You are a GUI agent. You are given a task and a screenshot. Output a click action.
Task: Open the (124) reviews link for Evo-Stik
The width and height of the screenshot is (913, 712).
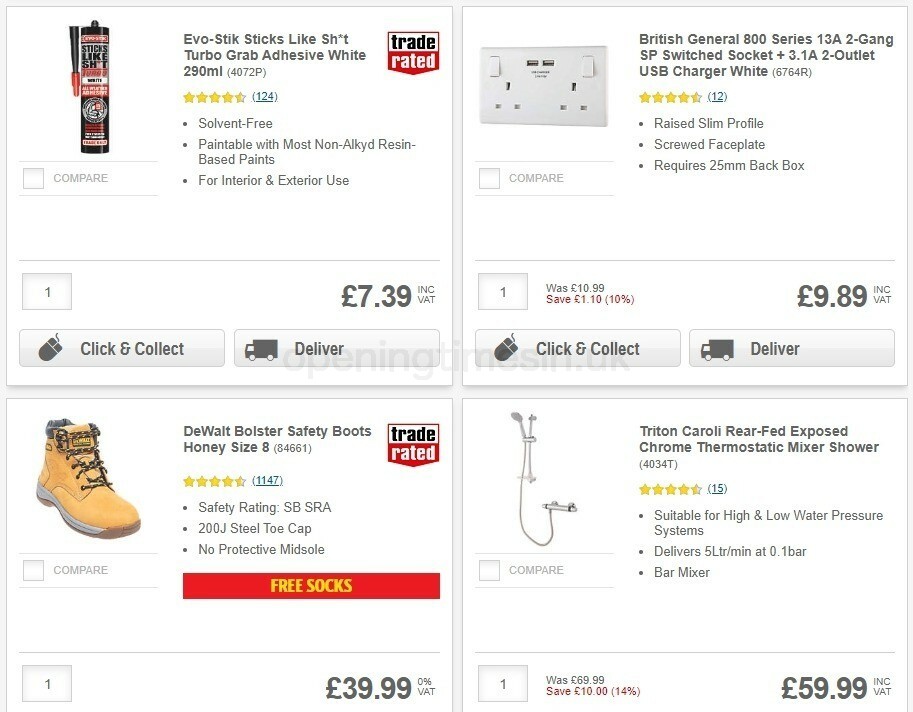[264, 98]
